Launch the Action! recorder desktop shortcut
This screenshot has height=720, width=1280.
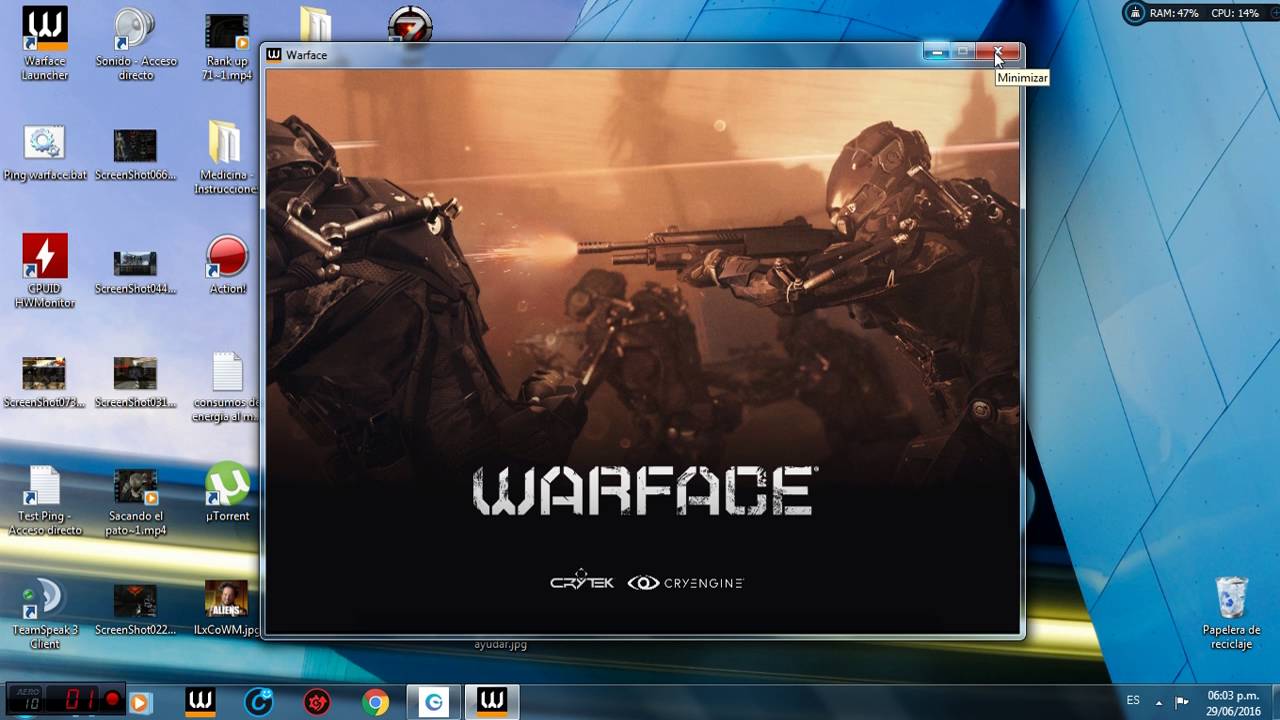(227, 265)
